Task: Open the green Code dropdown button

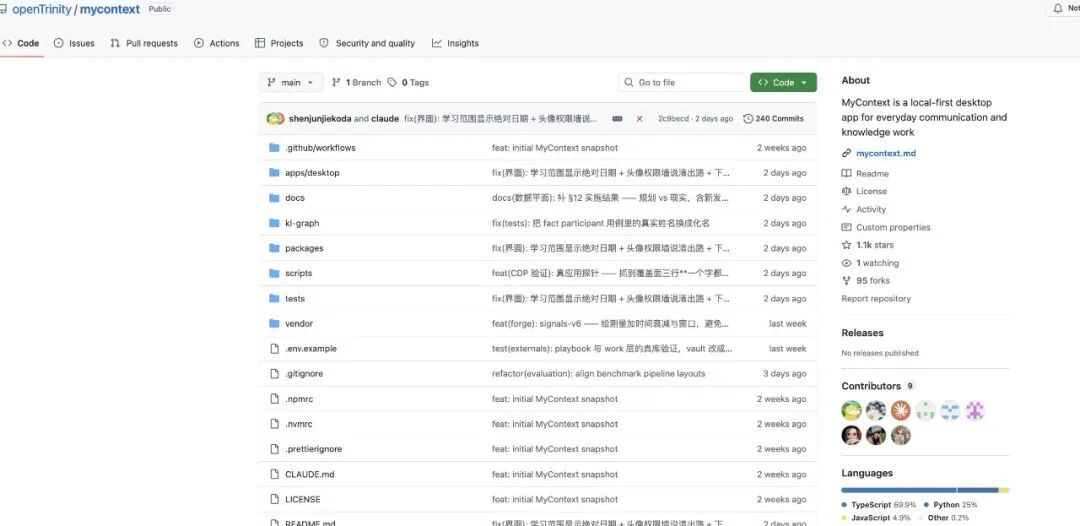Action: click(x=783, y=82)
